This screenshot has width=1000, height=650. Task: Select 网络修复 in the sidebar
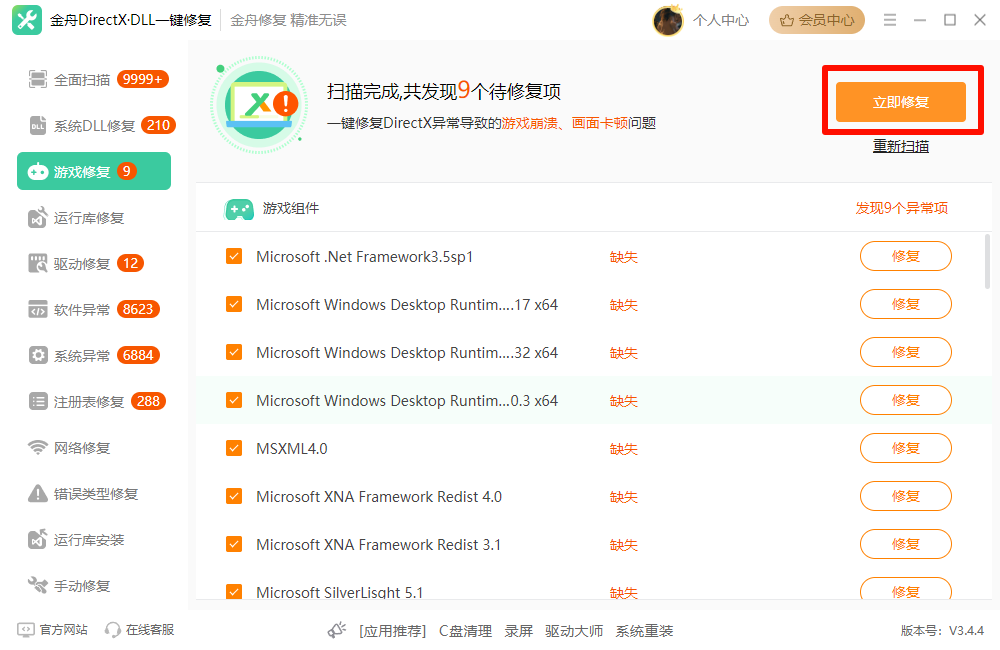point(94,447)
